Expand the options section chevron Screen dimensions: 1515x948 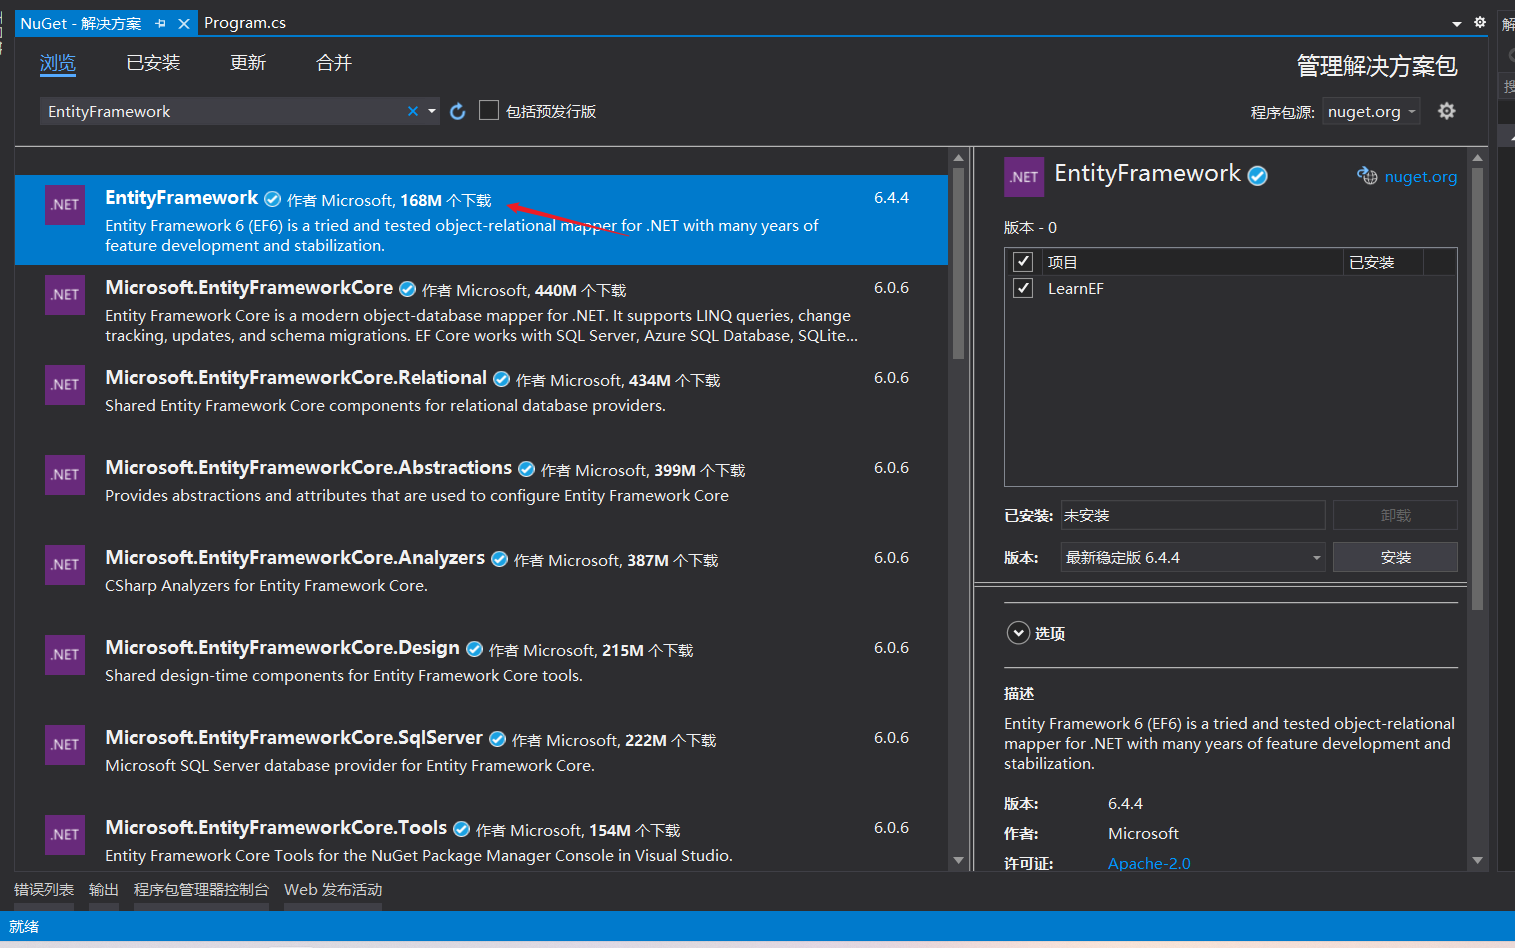[x=1018, y=633]
